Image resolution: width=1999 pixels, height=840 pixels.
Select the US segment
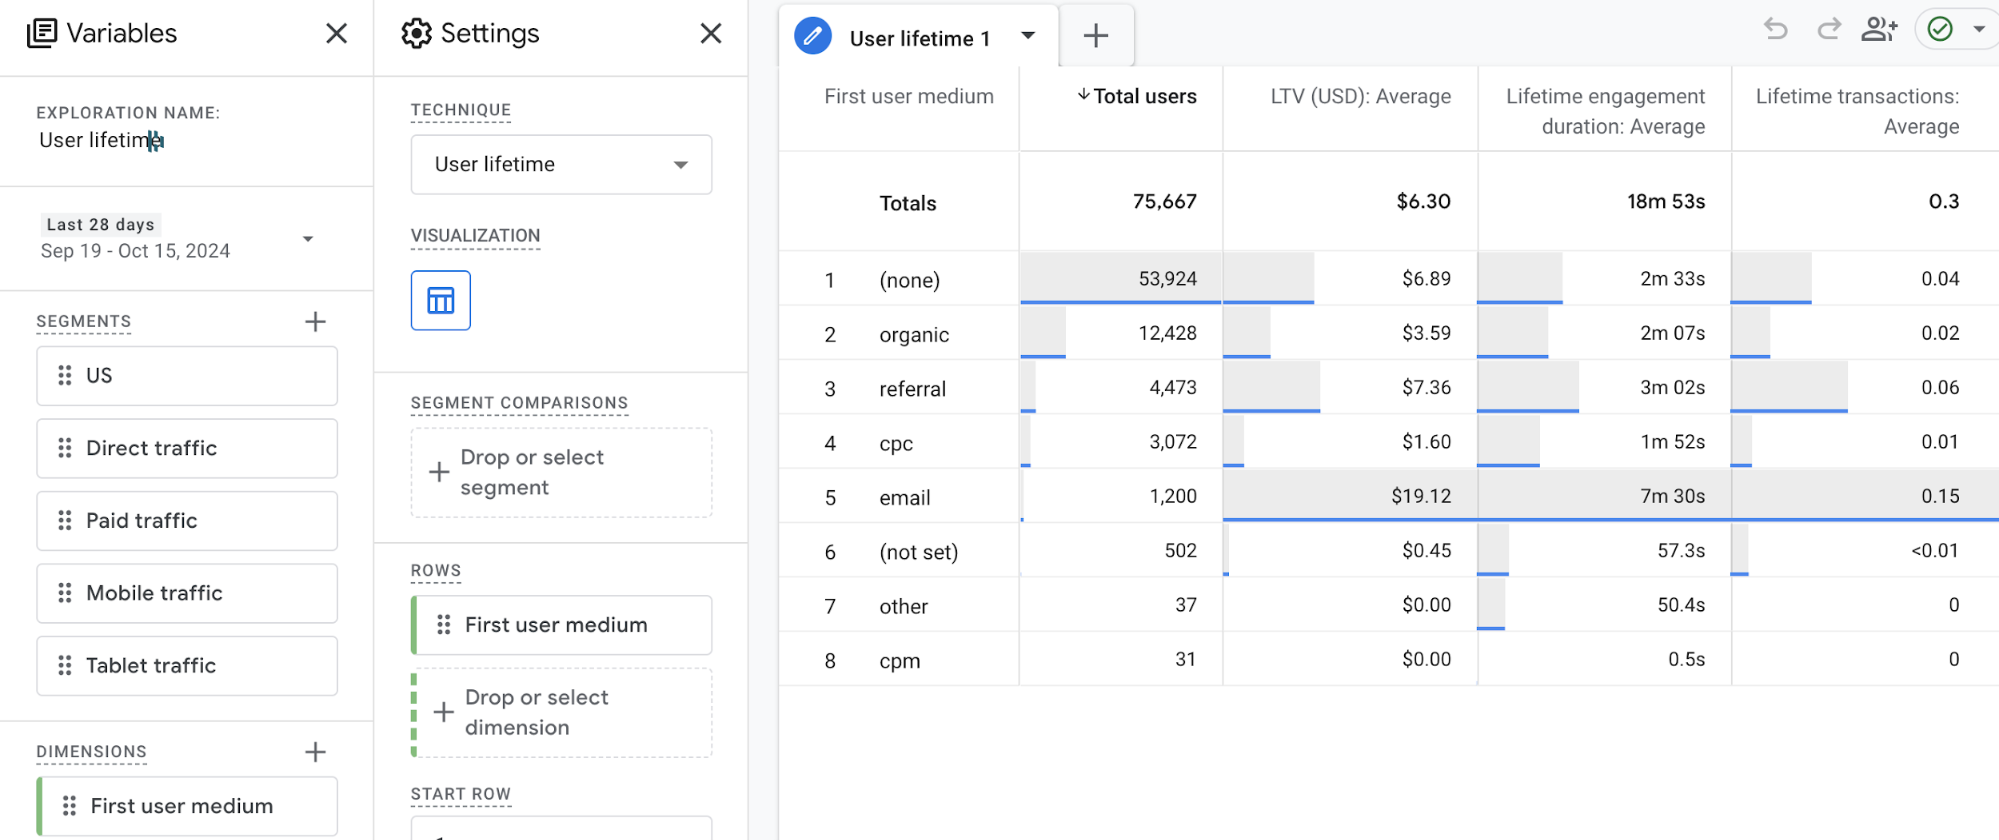tap(187, 376)
